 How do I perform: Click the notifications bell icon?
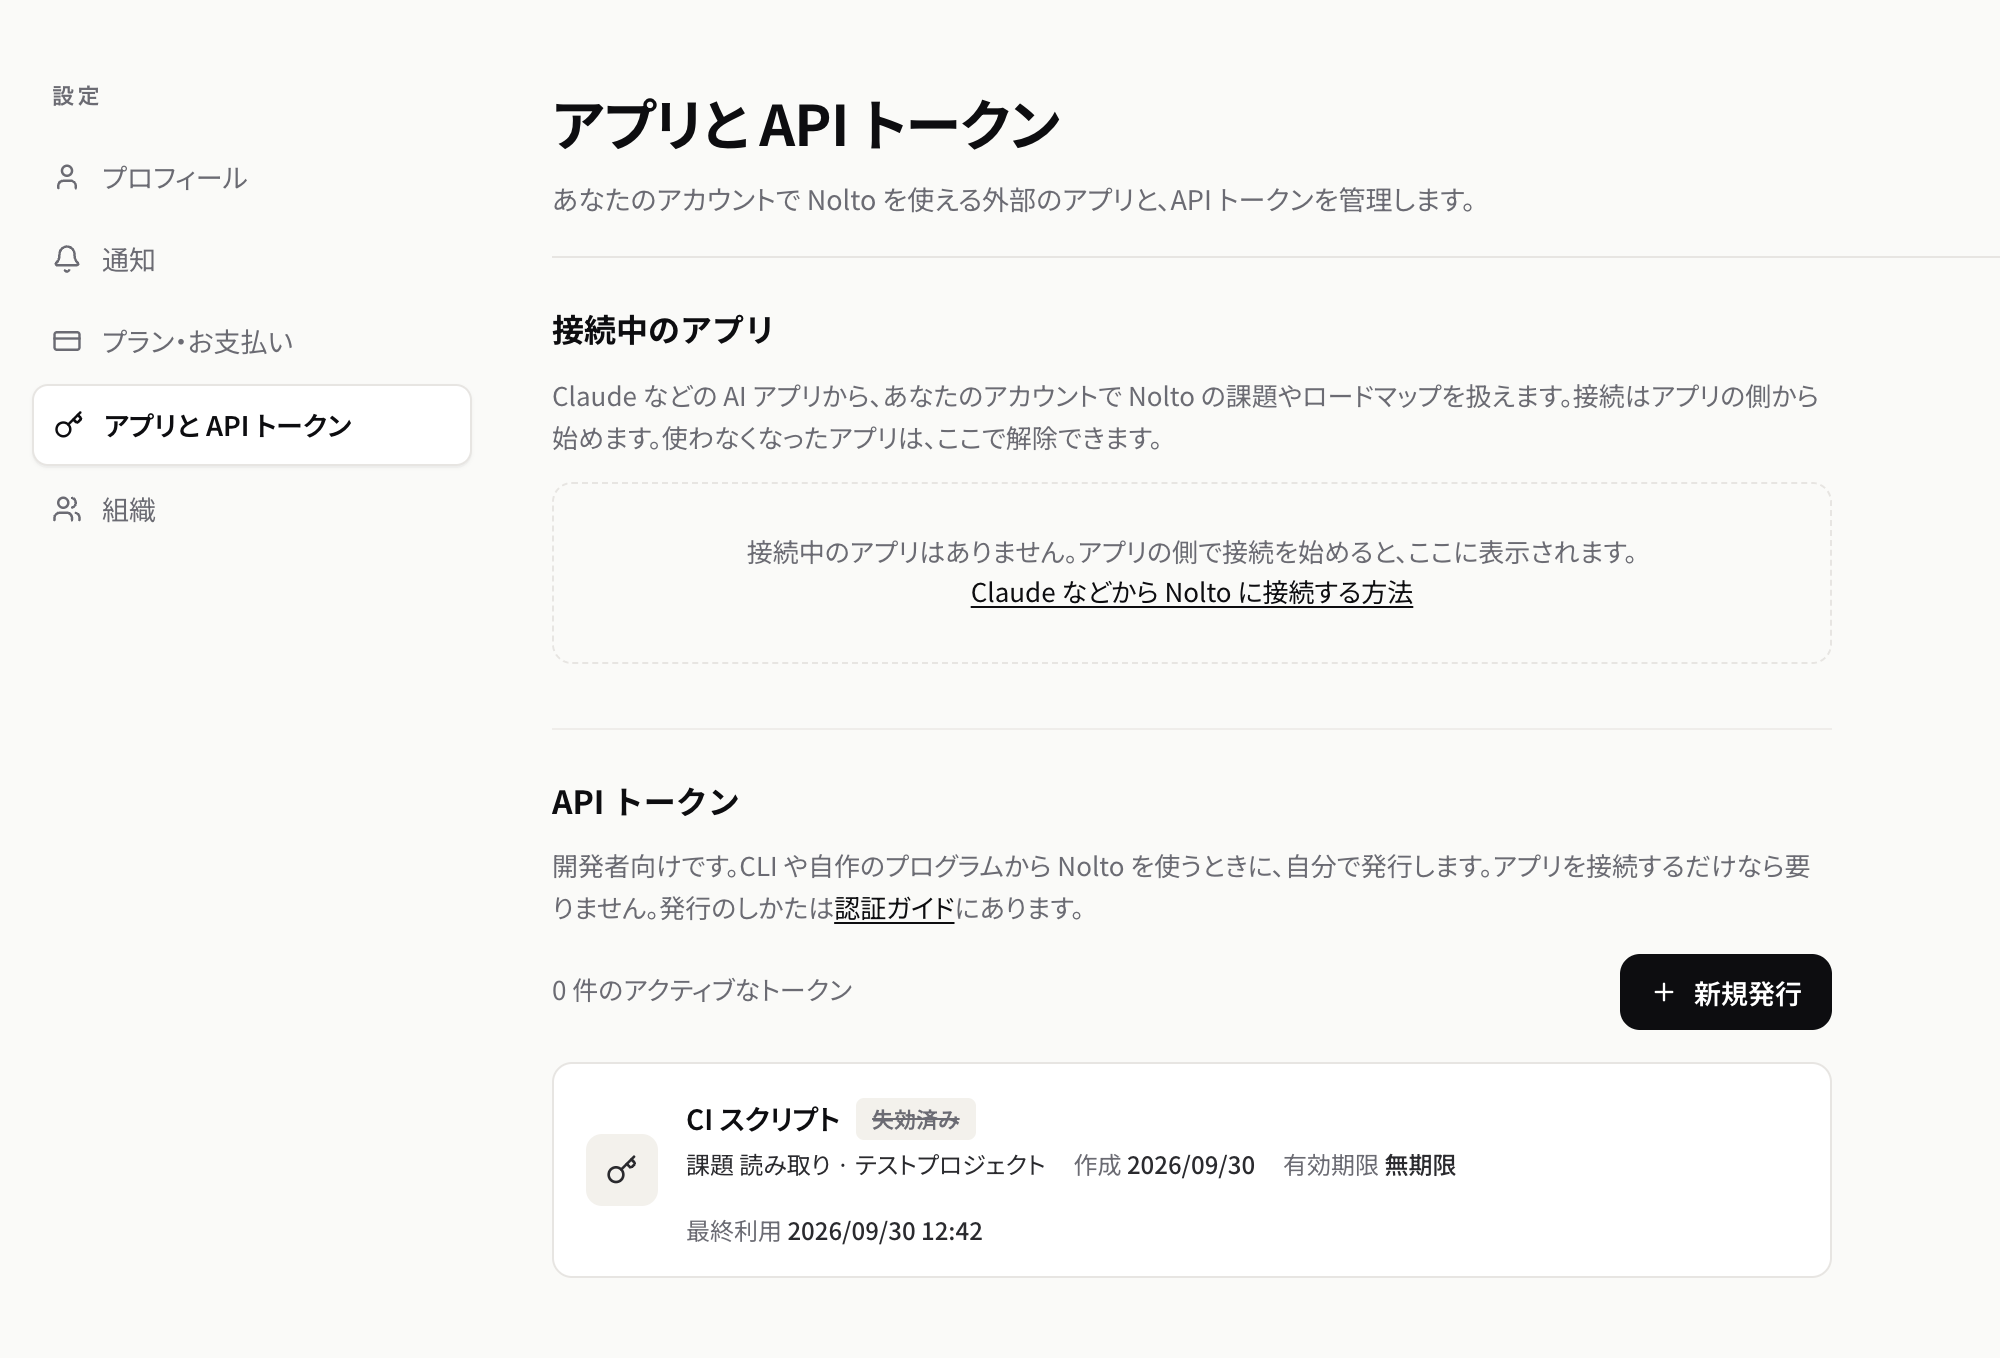[x=67, y=260]
